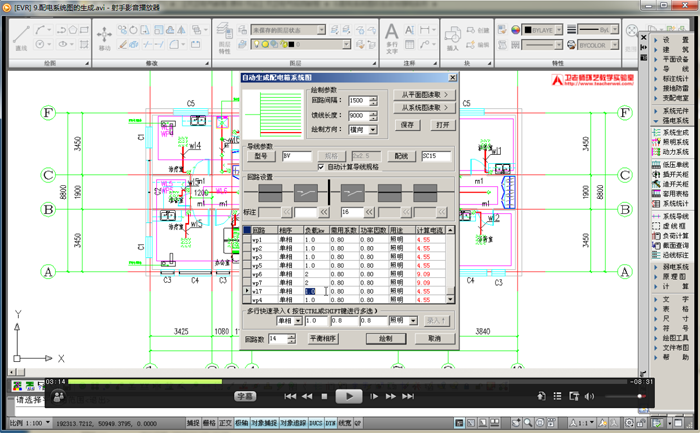
Task: Open the 照明 usage dropdown in quick entry
Action: coord(413,321)
